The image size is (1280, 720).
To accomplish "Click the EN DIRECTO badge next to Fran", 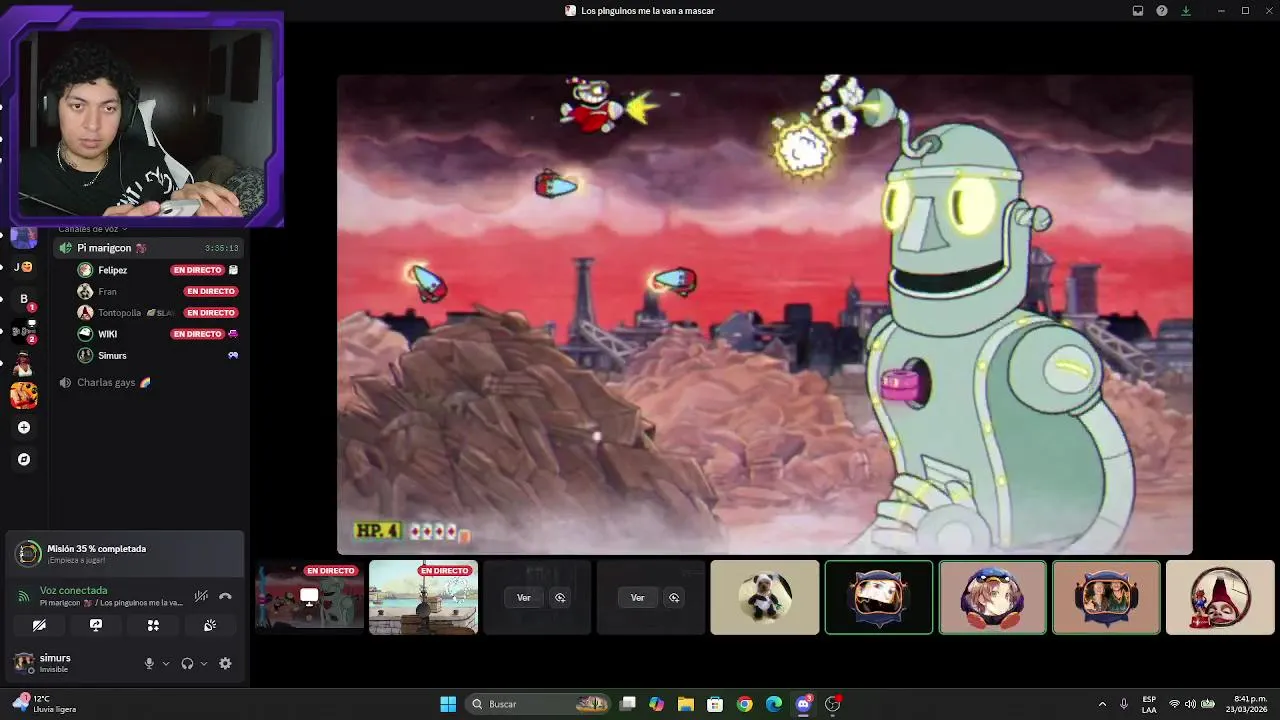I will (x=210, y=291).
